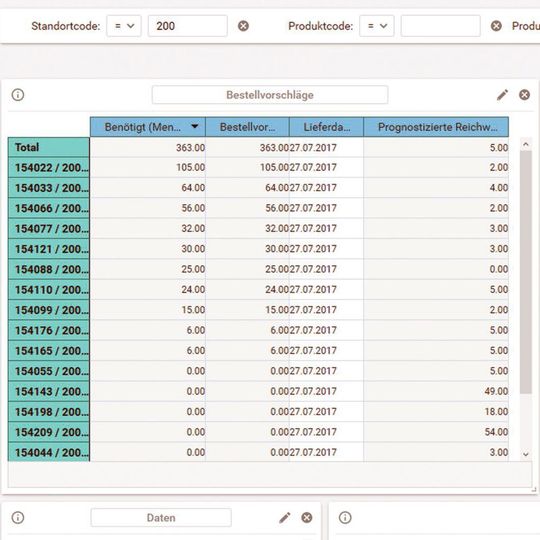
Task: Click the 105.00 Benötigt cell of row 154022
Action: click(x=148, y=168)
